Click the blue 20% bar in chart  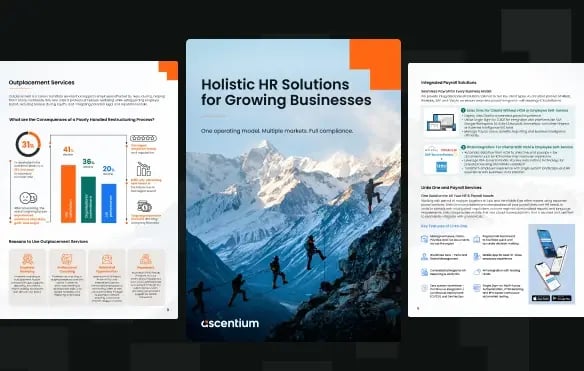pos(109,203)
